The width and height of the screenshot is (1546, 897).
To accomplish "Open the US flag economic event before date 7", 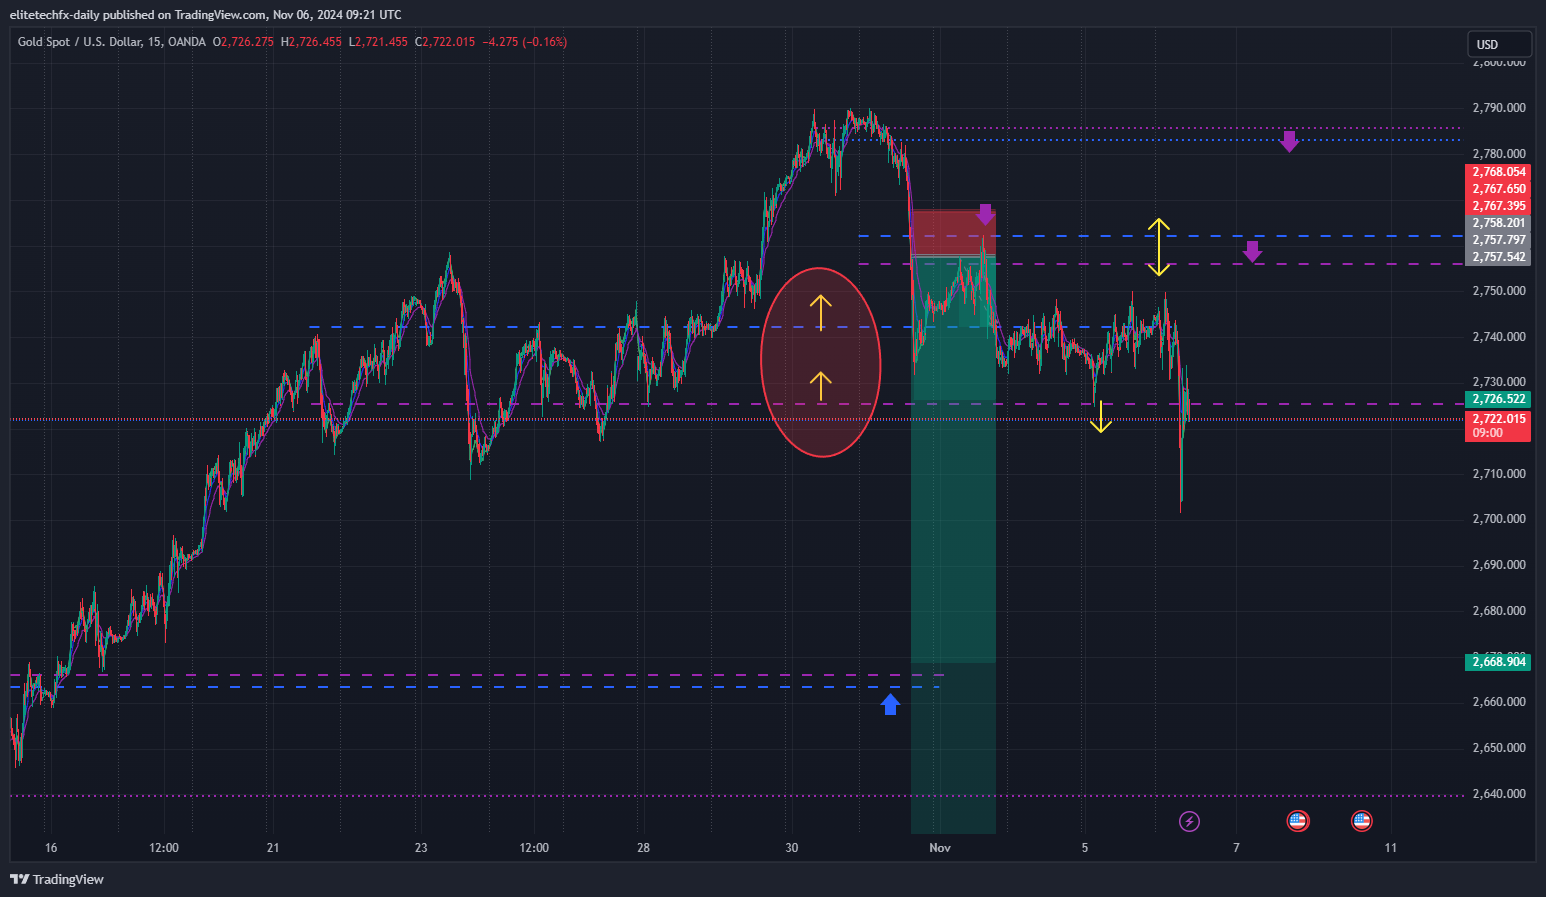I will [1297, 821].
